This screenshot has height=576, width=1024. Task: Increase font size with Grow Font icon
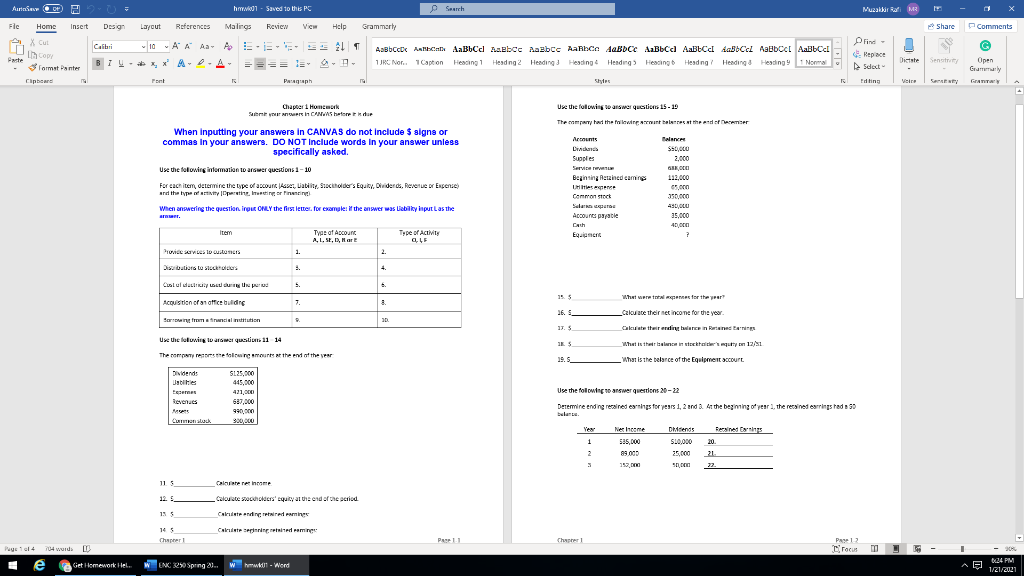click(176, 46)
